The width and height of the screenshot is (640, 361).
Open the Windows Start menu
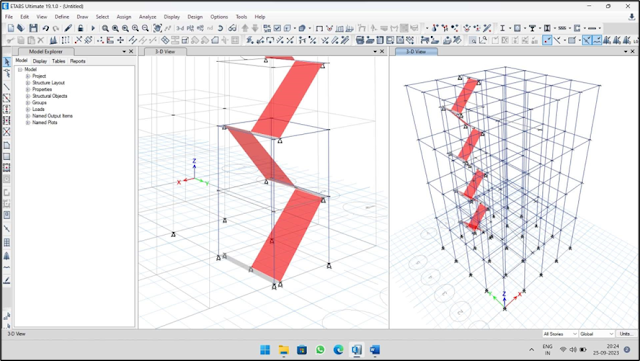[265, 350]
